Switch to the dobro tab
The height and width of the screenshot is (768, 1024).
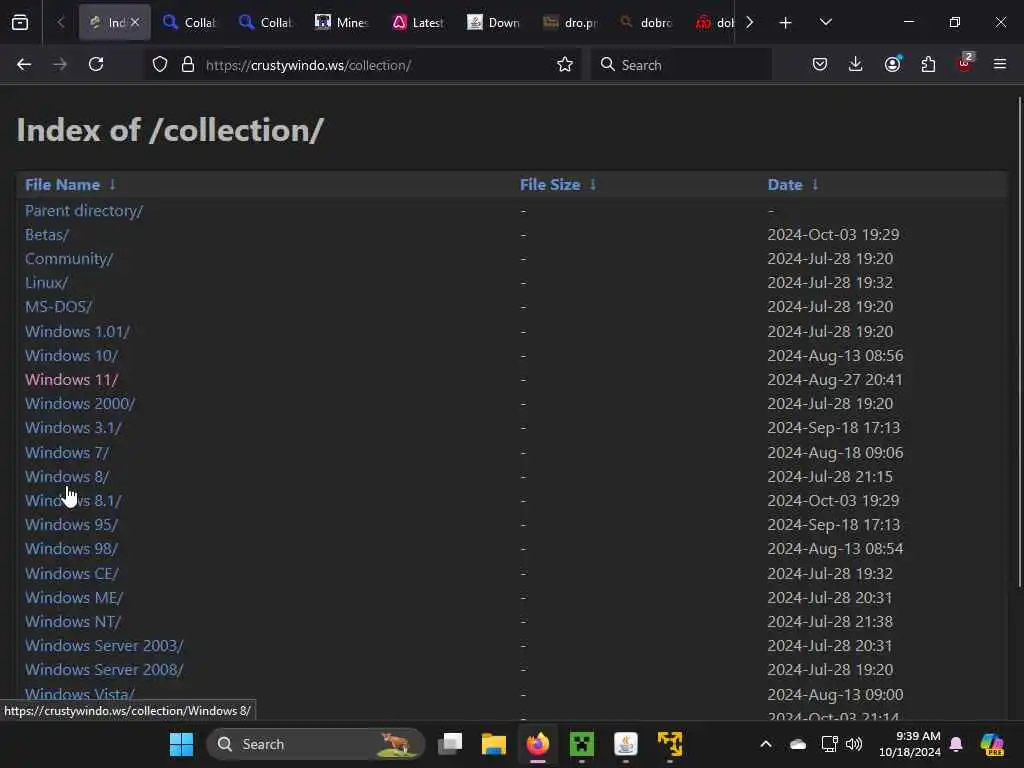coord(646,23)
